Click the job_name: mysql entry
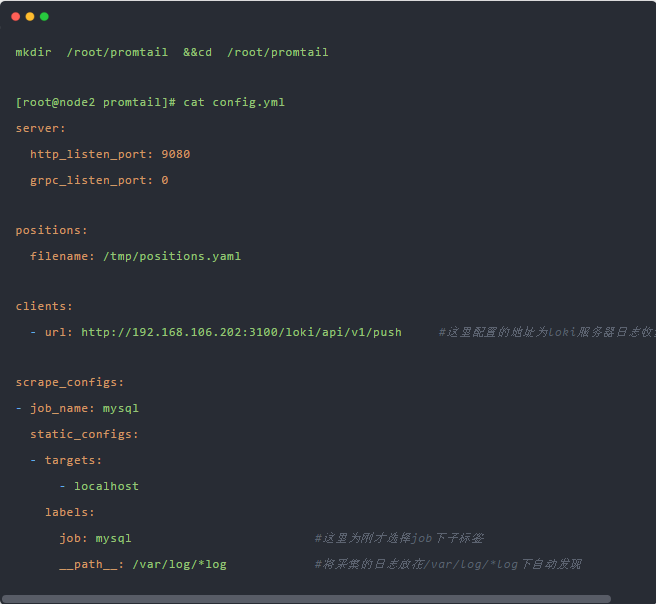The height and width of the screenshot is (604, 656). [x=84, y=408]
